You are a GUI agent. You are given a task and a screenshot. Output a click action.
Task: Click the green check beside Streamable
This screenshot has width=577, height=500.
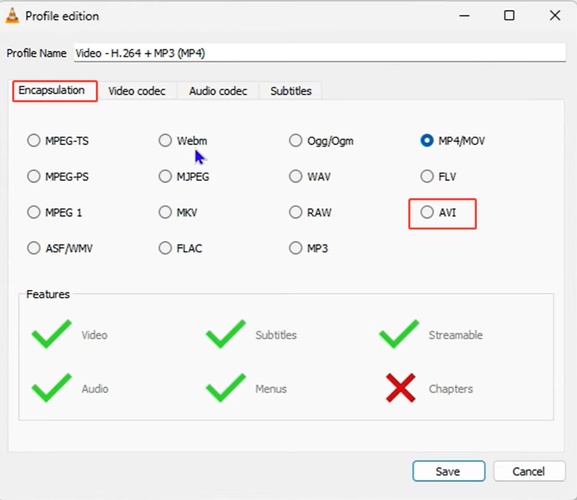[x=399, y=334]
